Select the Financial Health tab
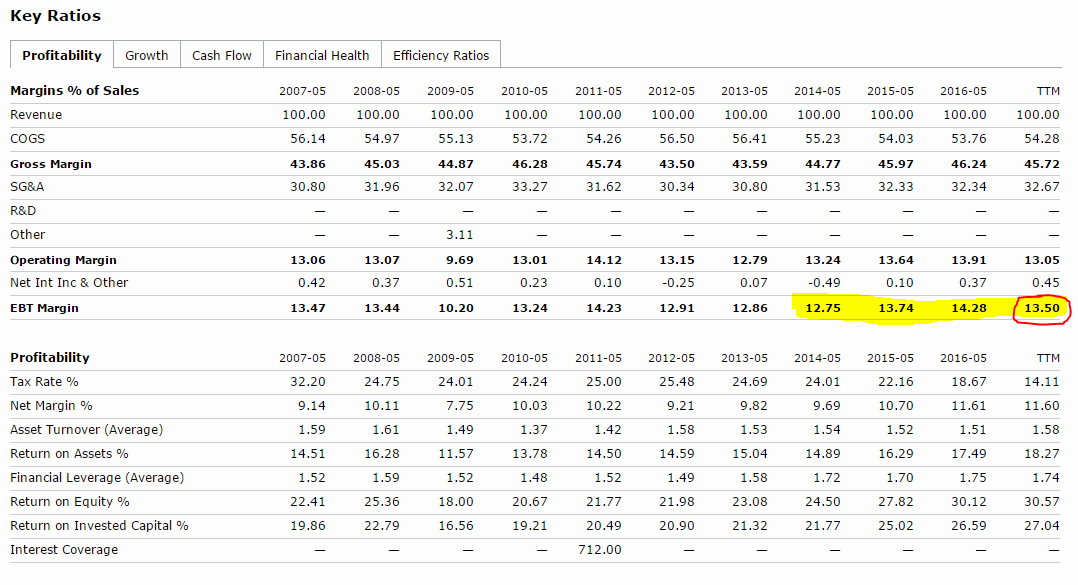This screenshot has width=1078, height=585. (322, 55)
